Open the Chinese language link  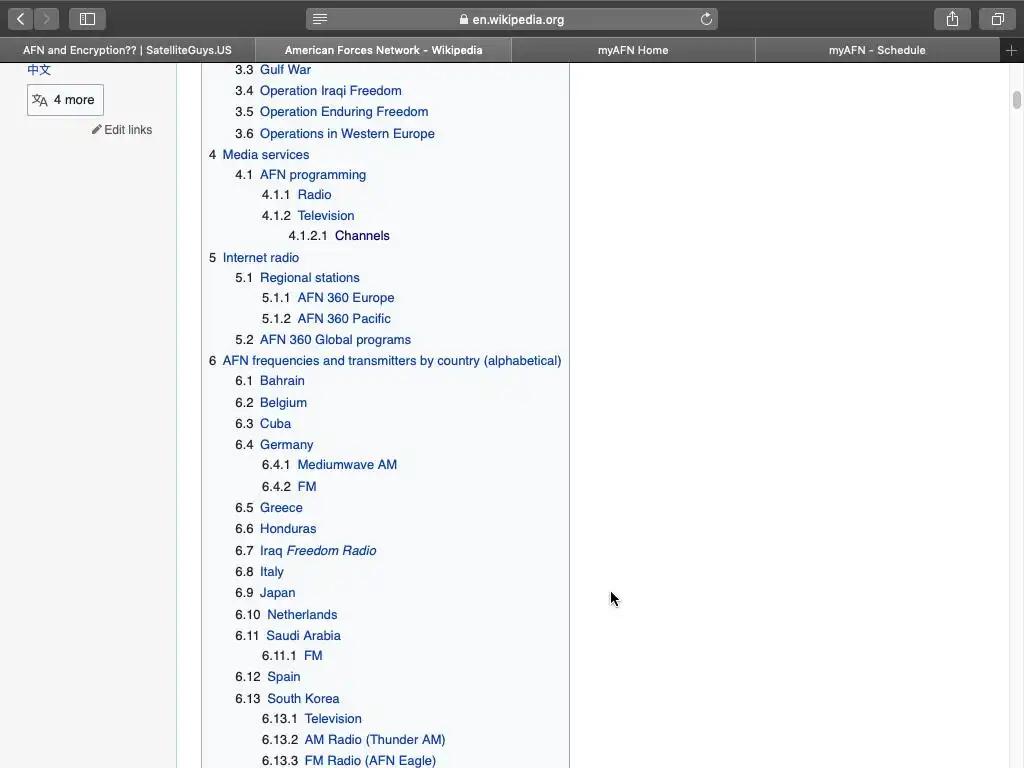click(x=39, y=70)
